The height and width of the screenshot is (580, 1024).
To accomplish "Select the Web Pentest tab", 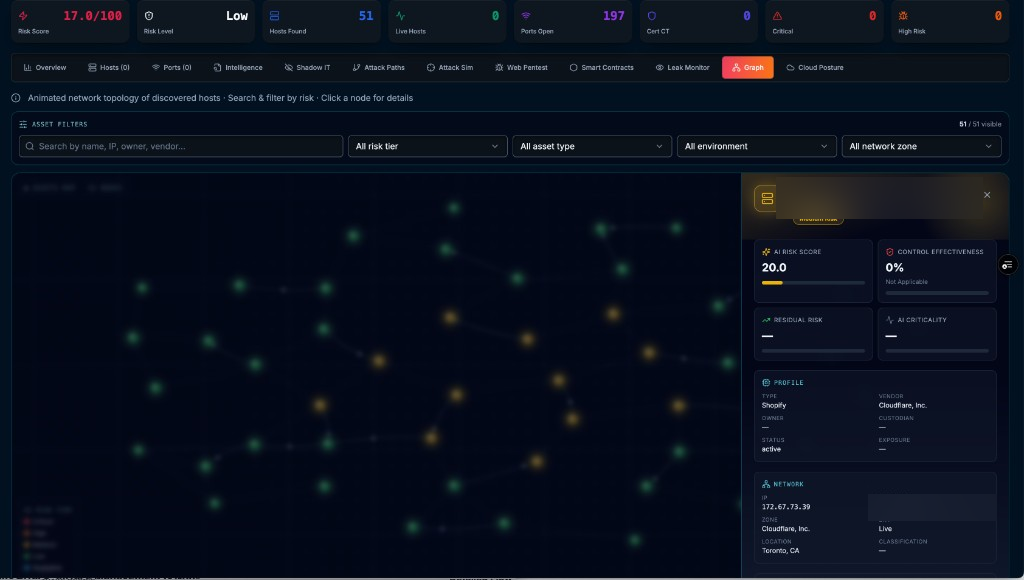I will [x=521, y=67].
